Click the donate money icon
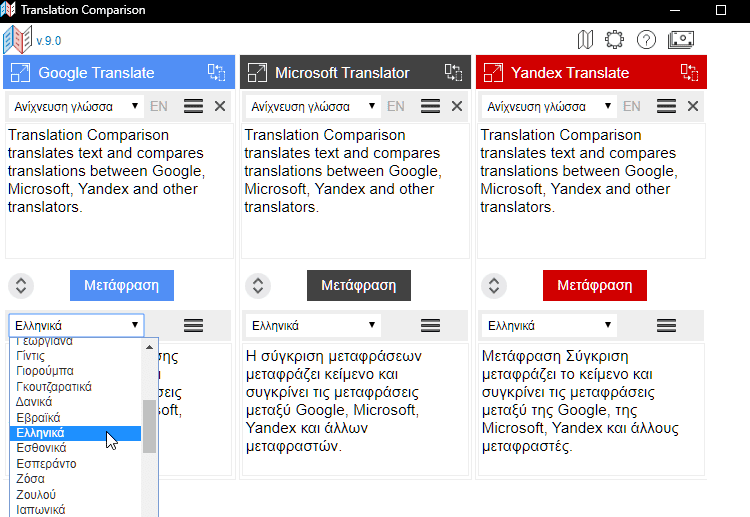 (681, 40)
